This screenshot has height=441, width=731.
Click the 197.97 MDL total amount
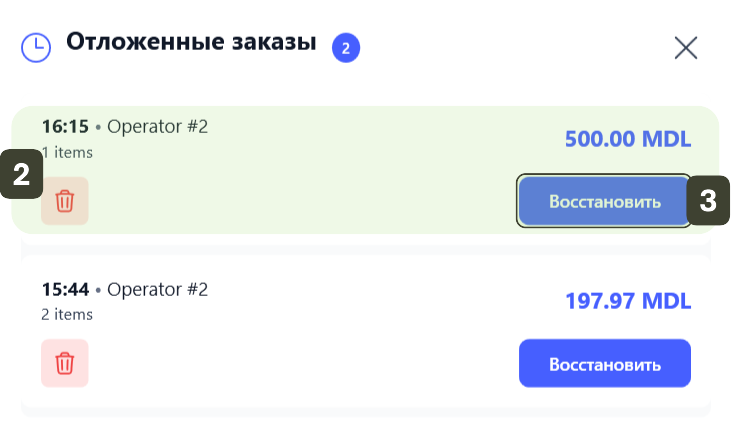pos(627,301)
